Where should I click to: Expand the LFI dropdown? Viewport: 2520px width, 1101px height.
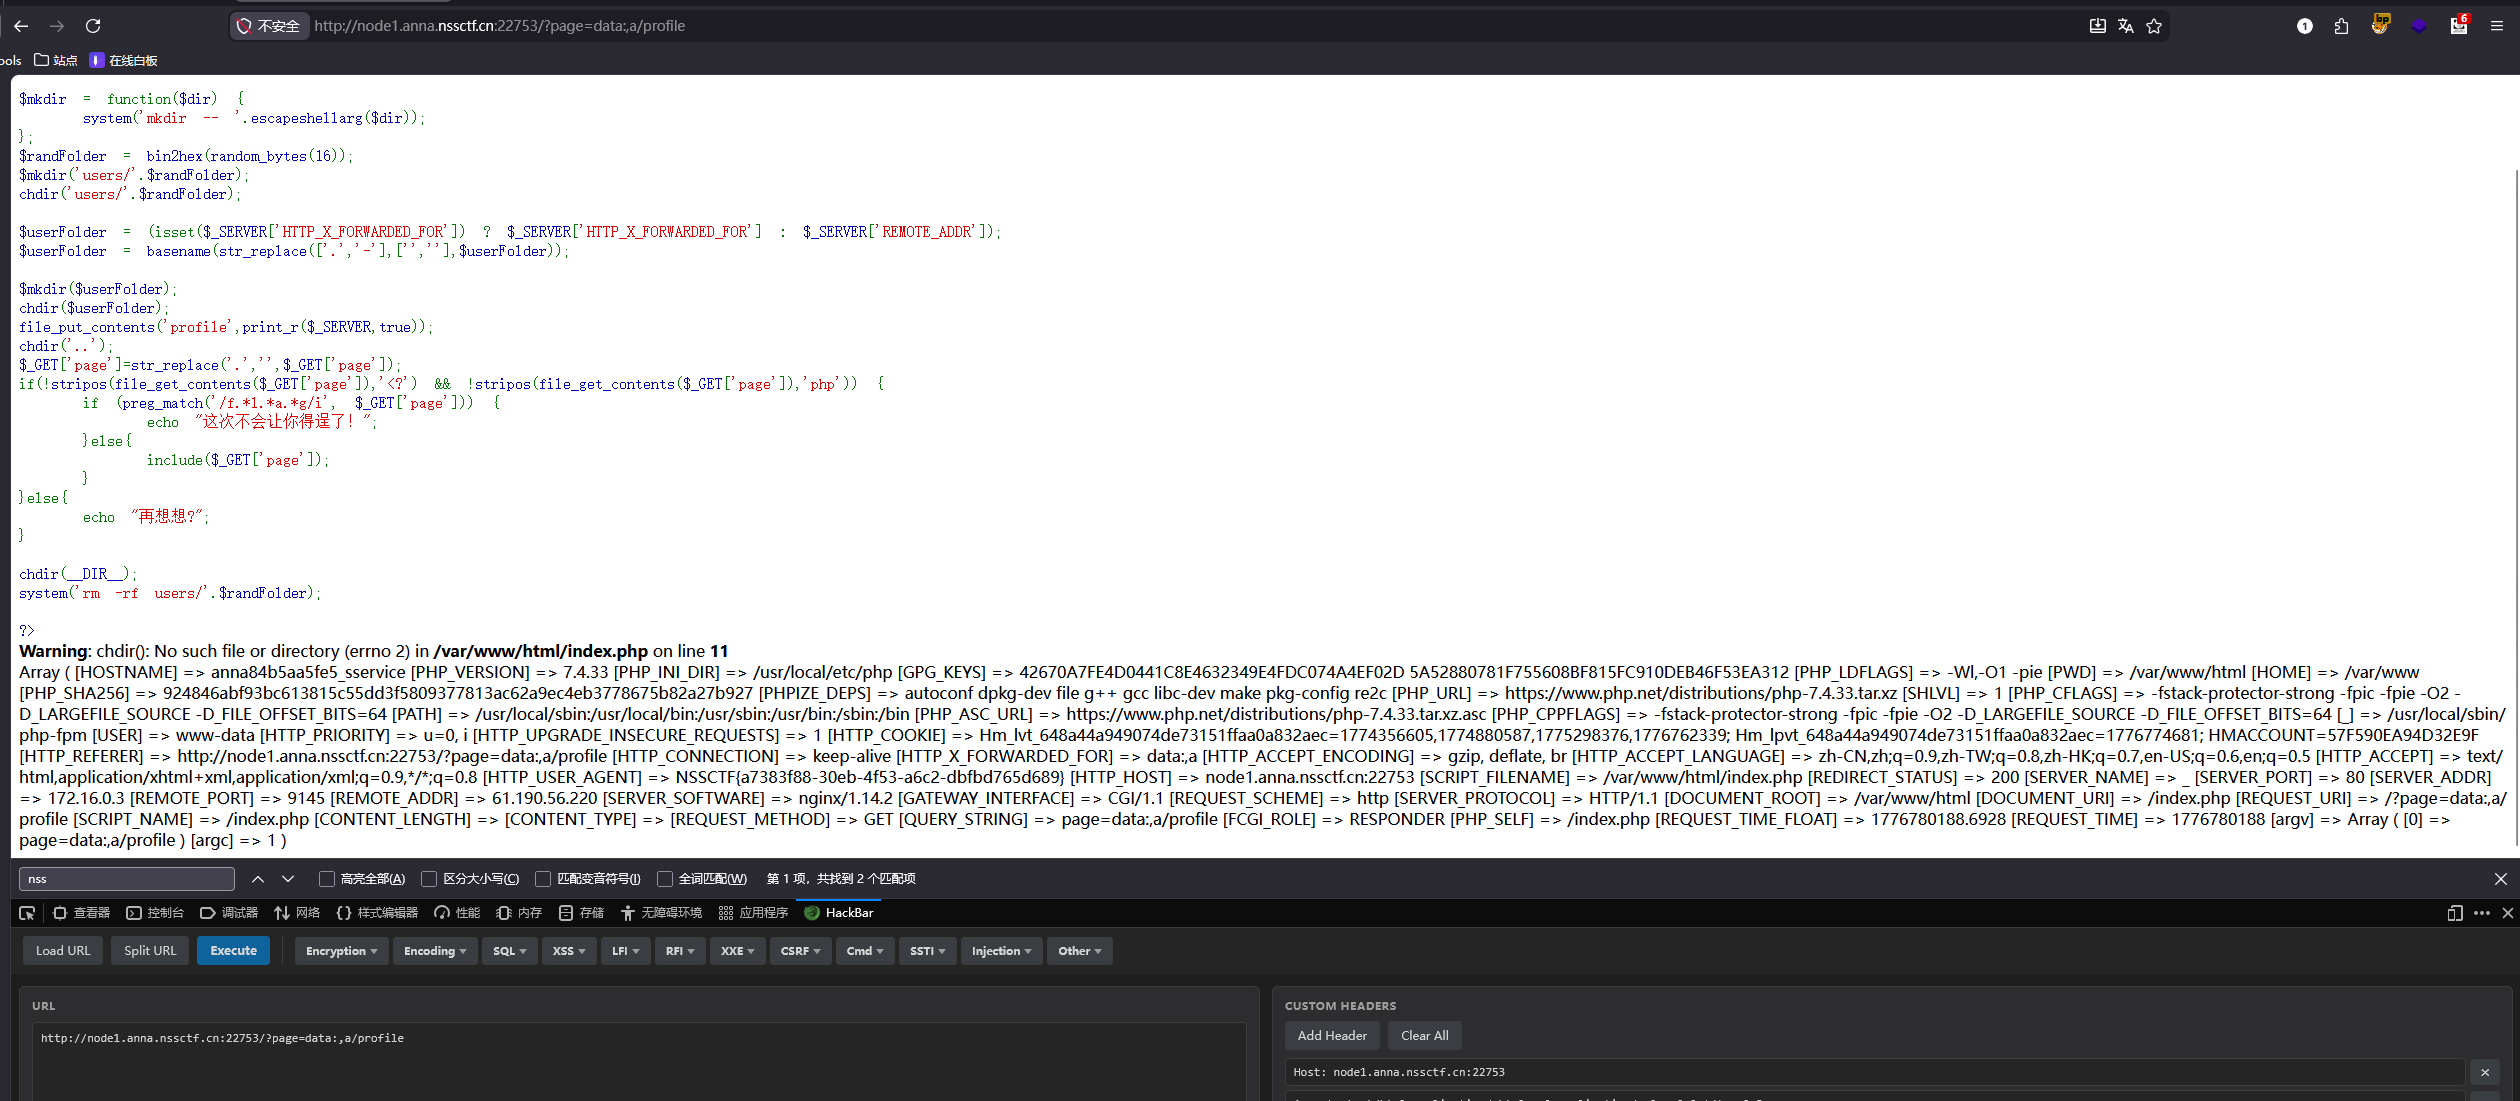click(x=625, y=951)
